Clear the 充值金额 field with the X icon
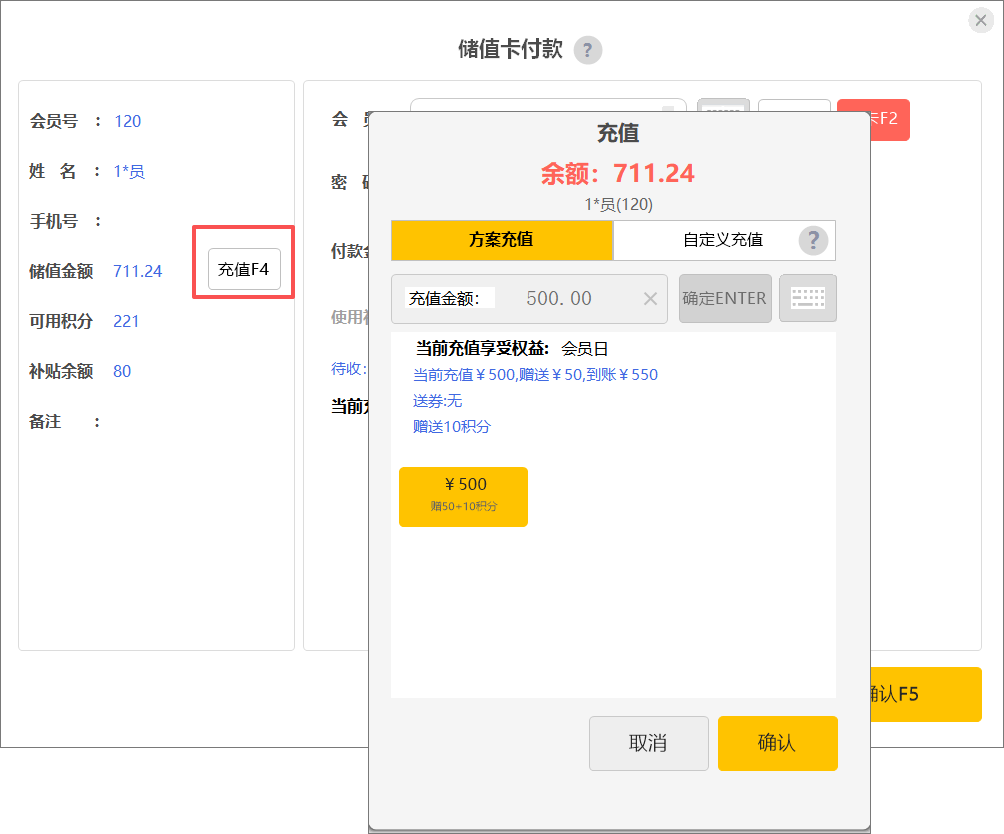 (x=650, y=299)
